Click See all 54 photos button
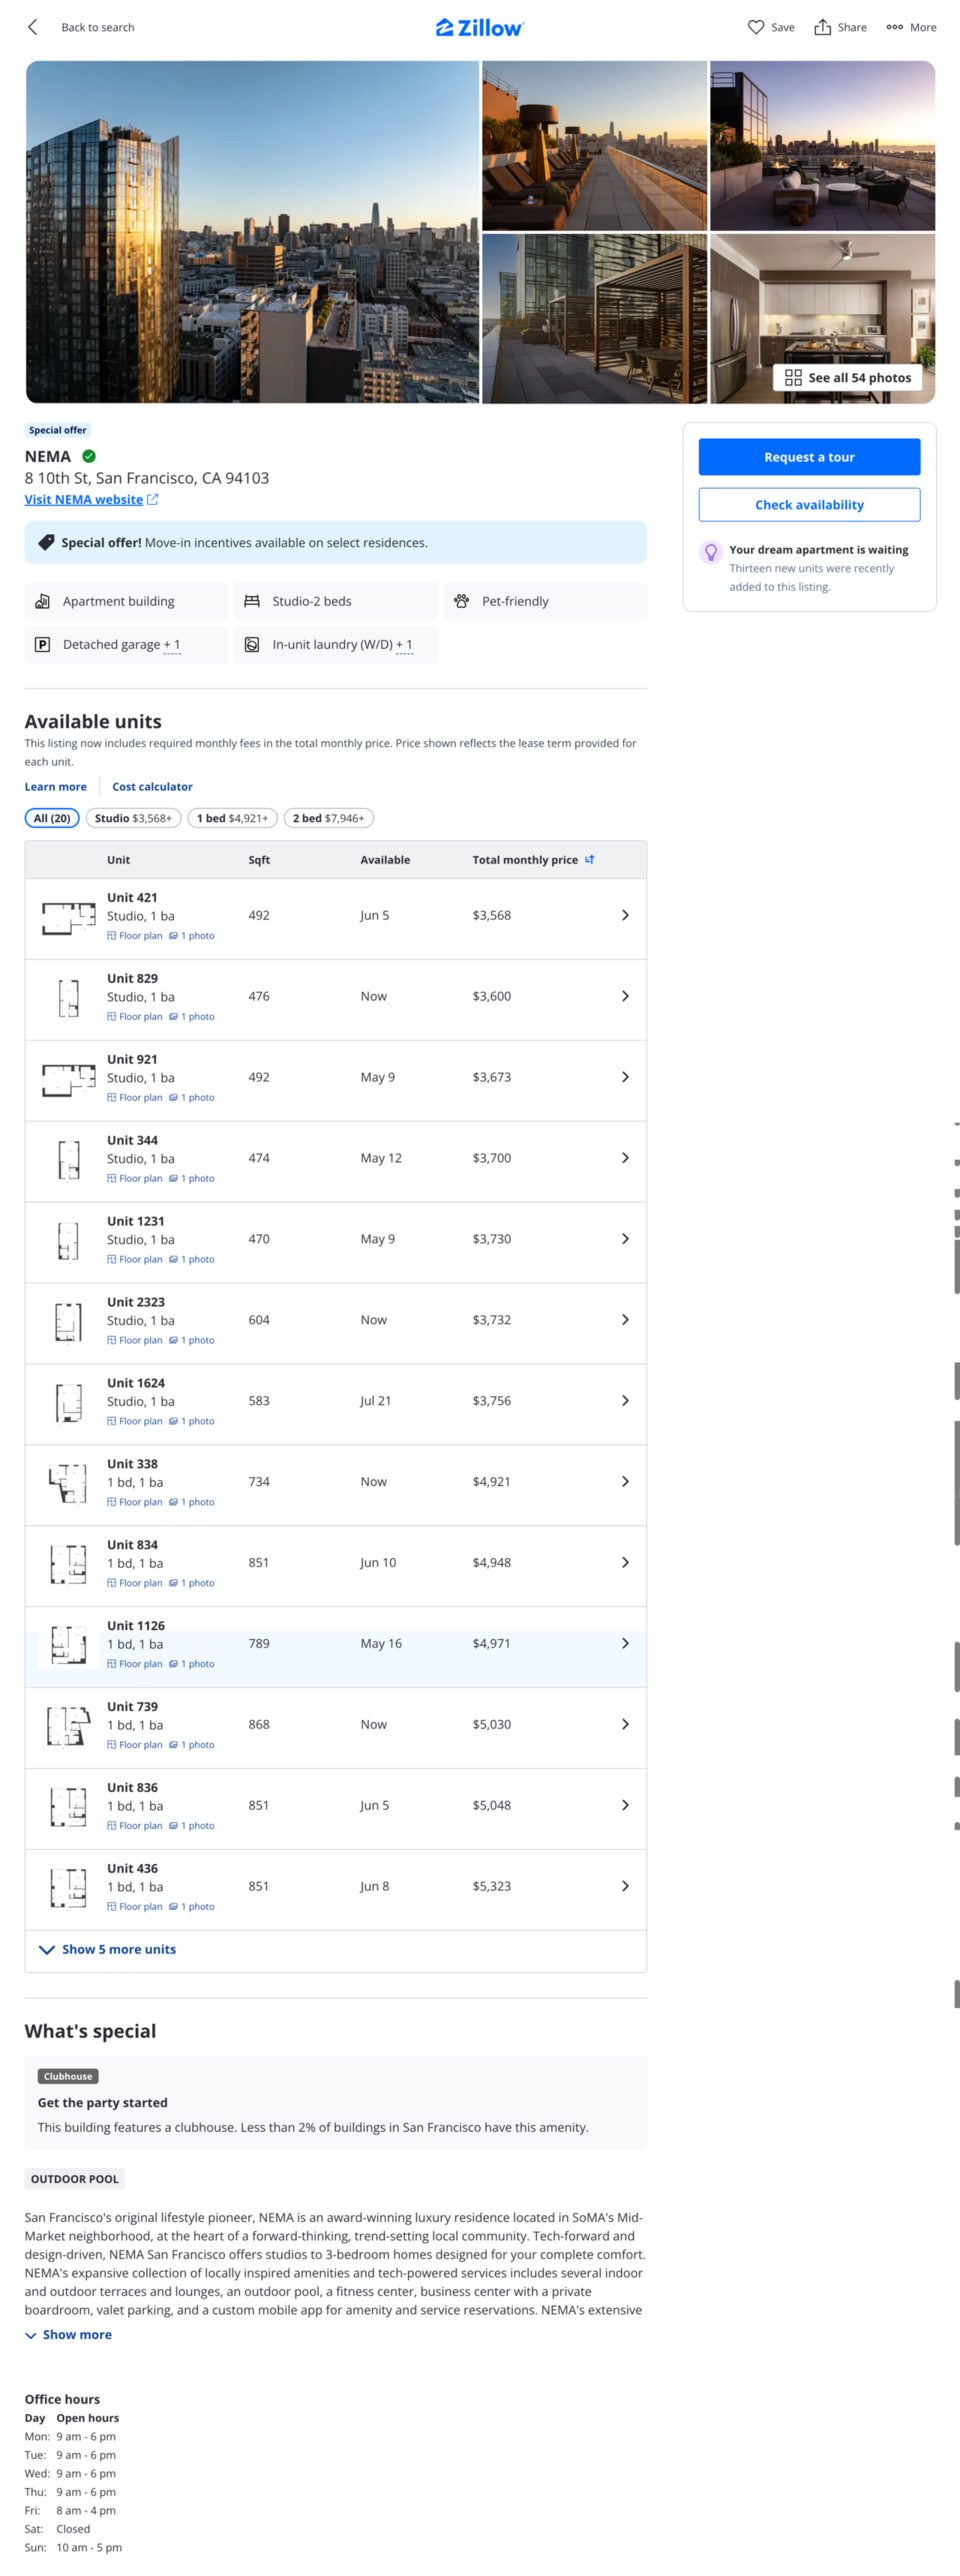This screenshot has height=2576, width=960. pyautogui.click(x=848, y=377)
